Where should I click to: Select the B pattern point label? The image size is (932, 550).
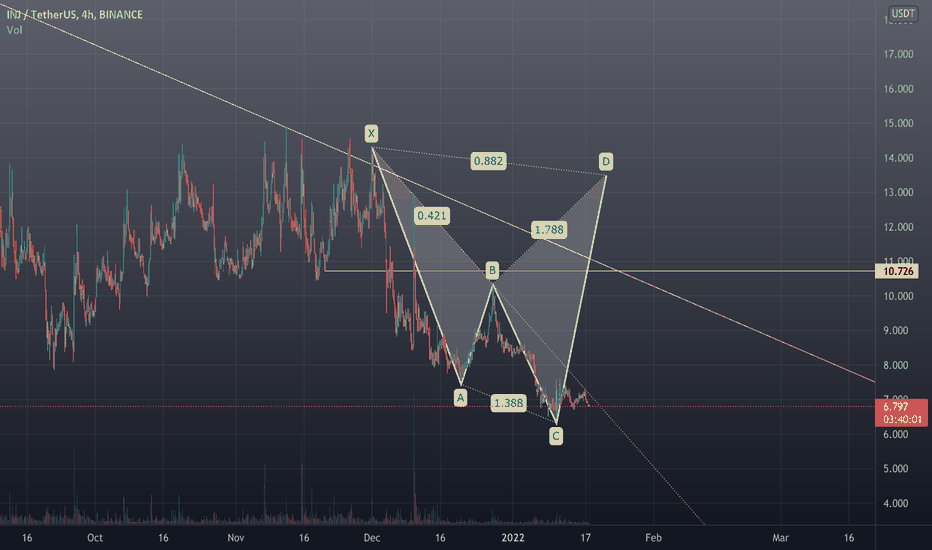point(492,271)
